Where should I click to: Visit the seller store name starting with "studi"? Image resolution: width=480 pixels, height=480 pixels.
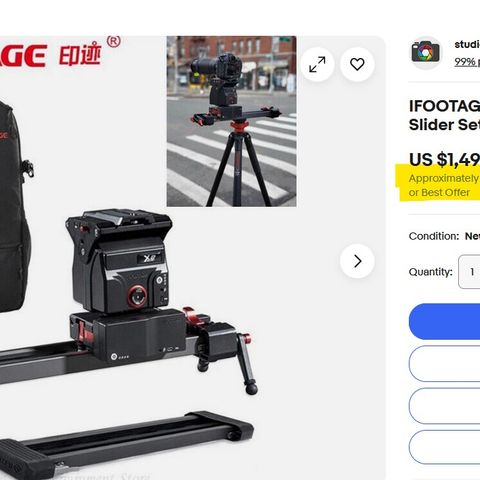(x=467, y=44)
